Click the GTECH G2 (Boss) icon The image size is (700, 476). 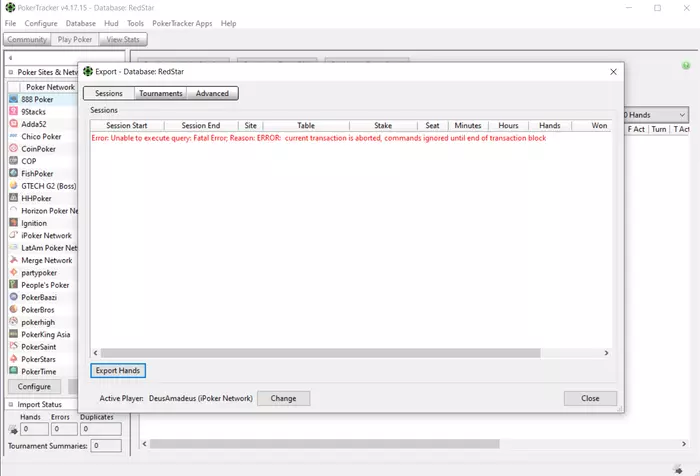pos(14,186)
